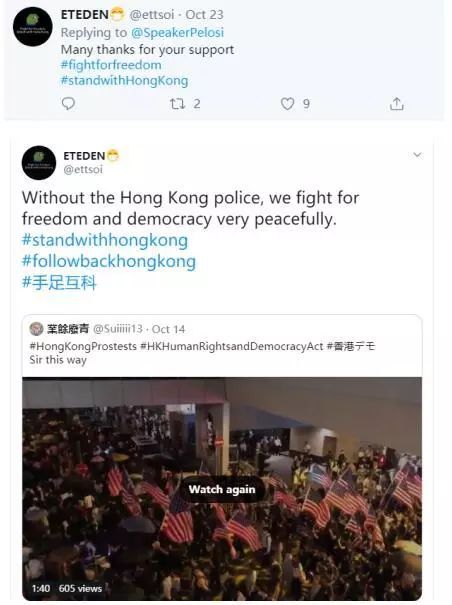The width and height of the screenshot is (452, 605).
Task: Open ETEDEN's avatar on the top reply
Action: pyautogui.click(x=32, y=27)
